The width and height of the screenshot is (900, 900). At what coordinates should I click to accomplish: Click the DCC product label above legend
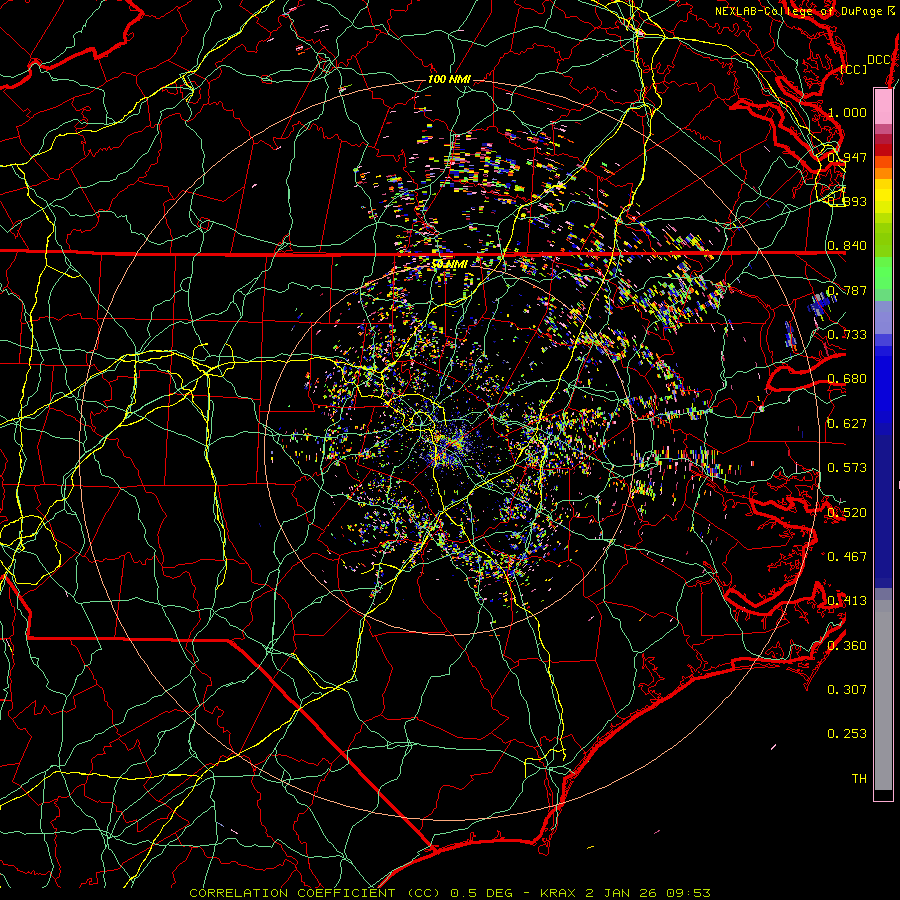point(878,60)
